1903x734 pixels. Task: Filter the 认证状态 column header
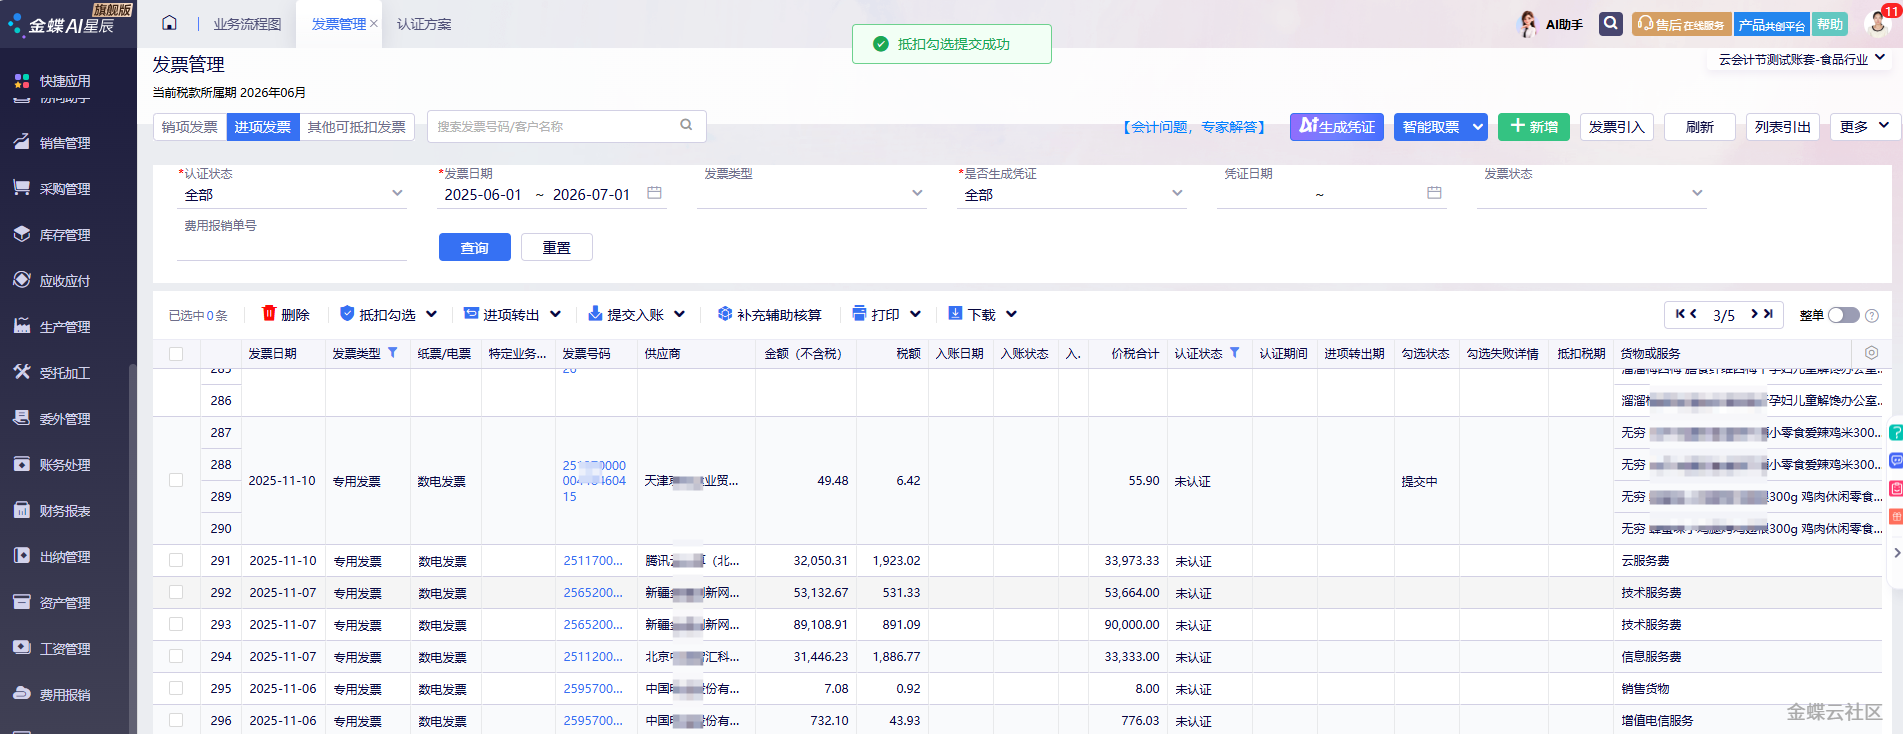click(x=1235, y=353)
